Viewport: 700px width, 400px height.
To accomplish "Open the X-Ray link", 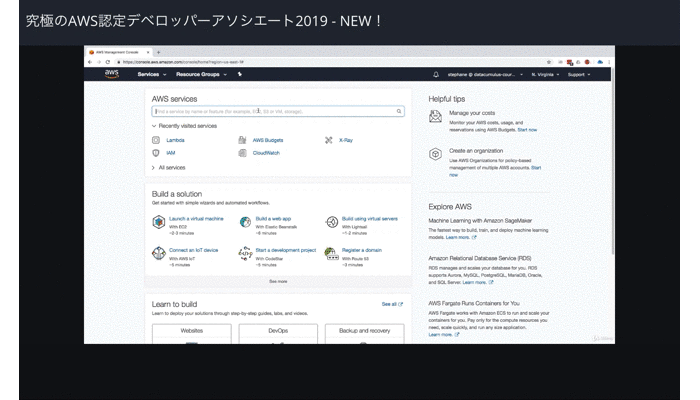I will click(346, 140).
